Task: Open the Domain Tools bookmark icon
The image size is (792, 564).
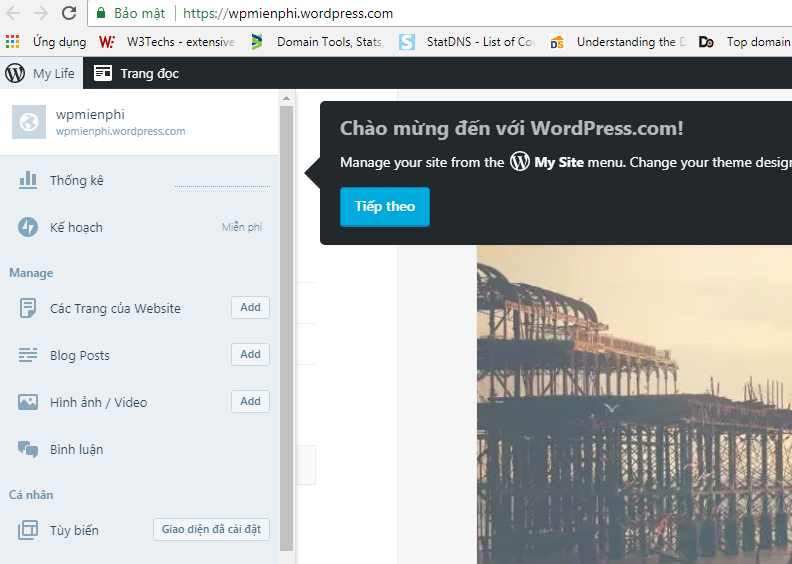Action: pos(257,41)
